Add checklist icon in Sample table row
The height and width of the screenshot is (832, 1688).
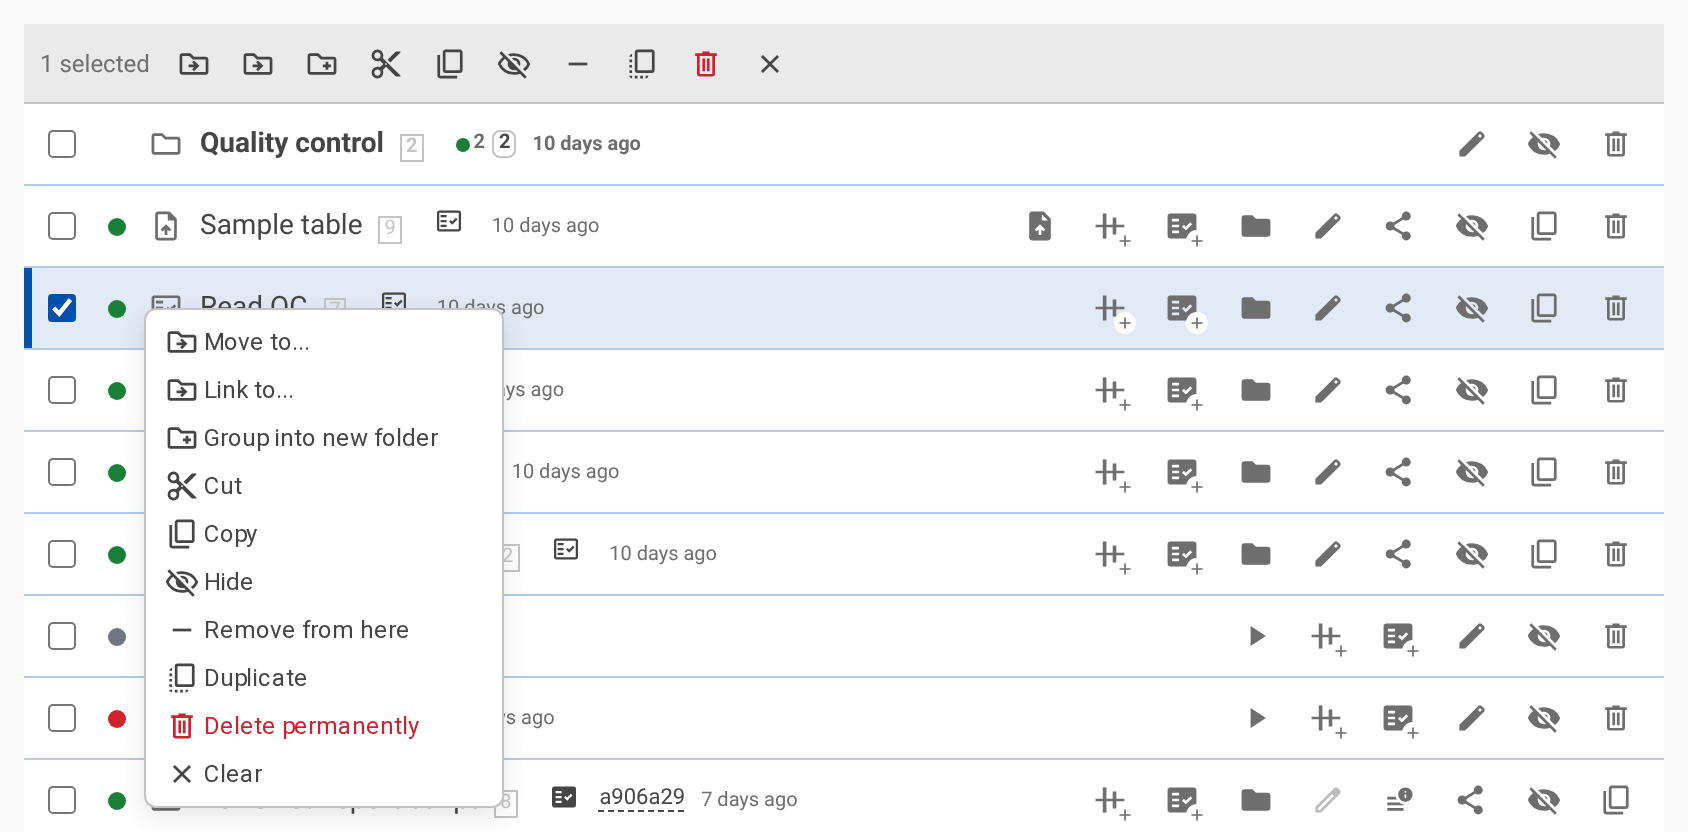pos(1184,228)
